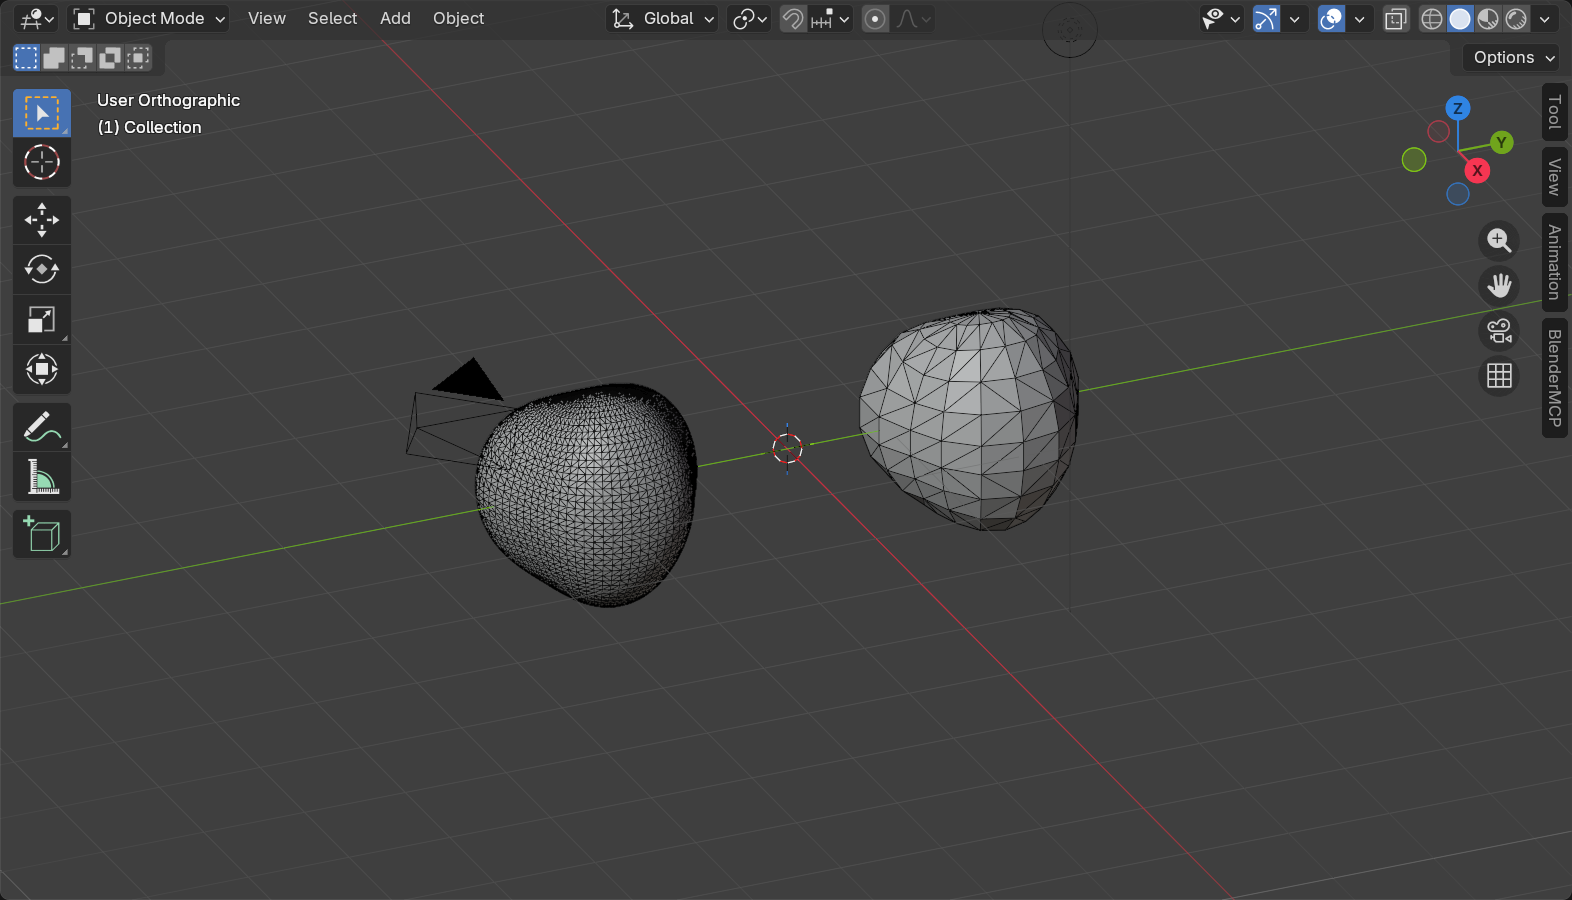Image resolution: width=1572 pixels, height=900 pixels.
Task: Pick the Add Cube tool
Action: (x=42, y=534)
